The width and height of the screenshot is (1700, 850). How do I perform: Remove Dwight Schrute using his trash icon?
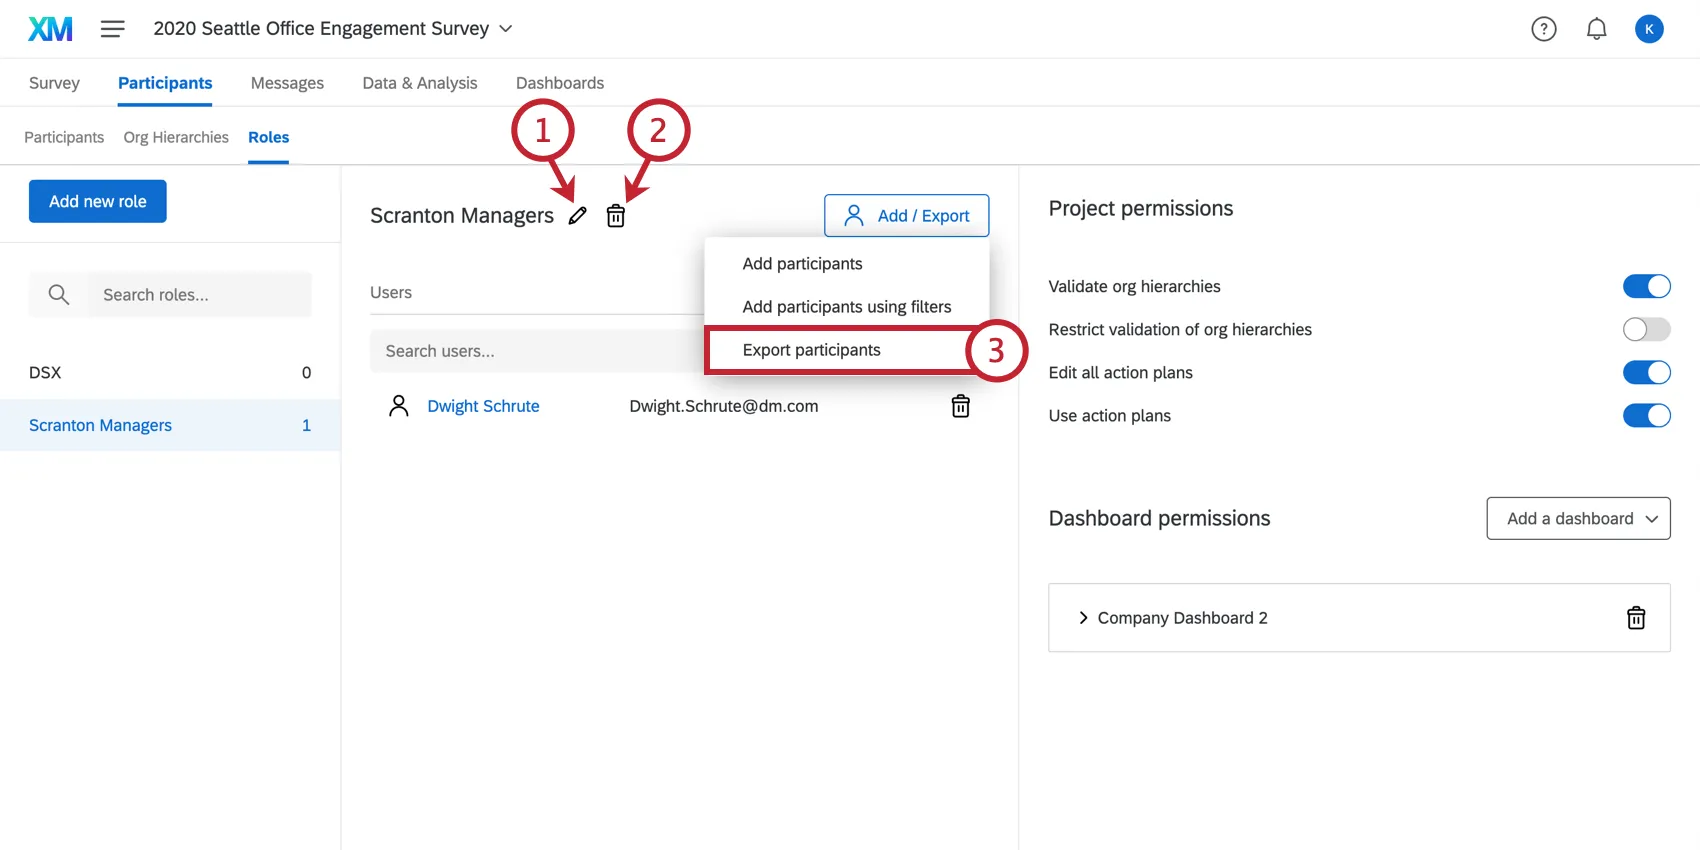tap(960, 406)
